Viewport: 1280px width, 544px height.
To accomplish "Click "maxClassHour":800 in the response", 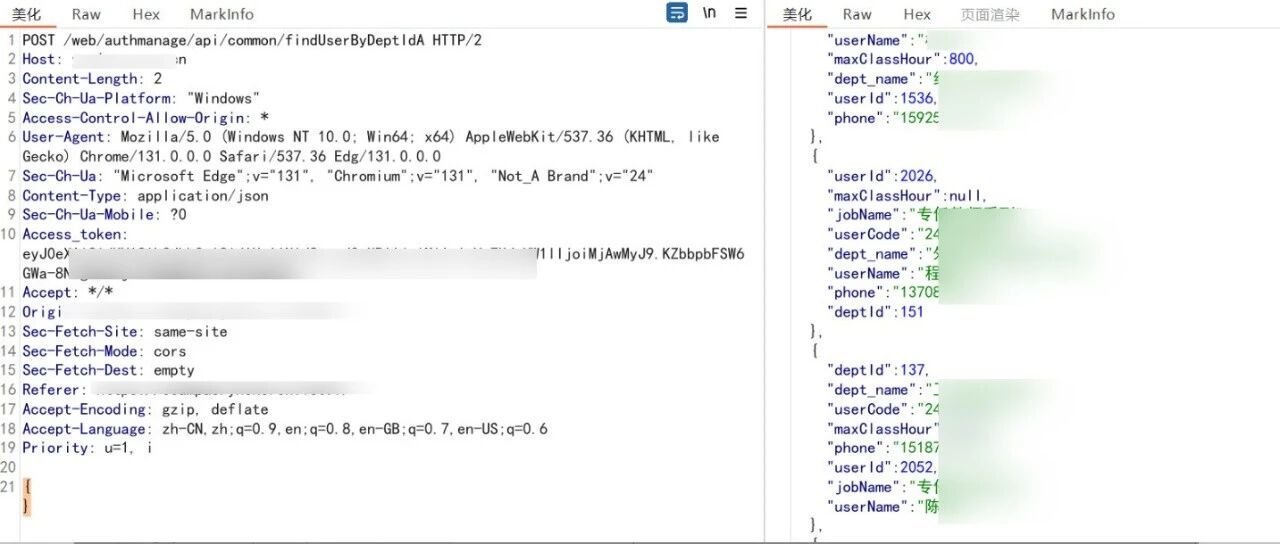I will [902, 59].
